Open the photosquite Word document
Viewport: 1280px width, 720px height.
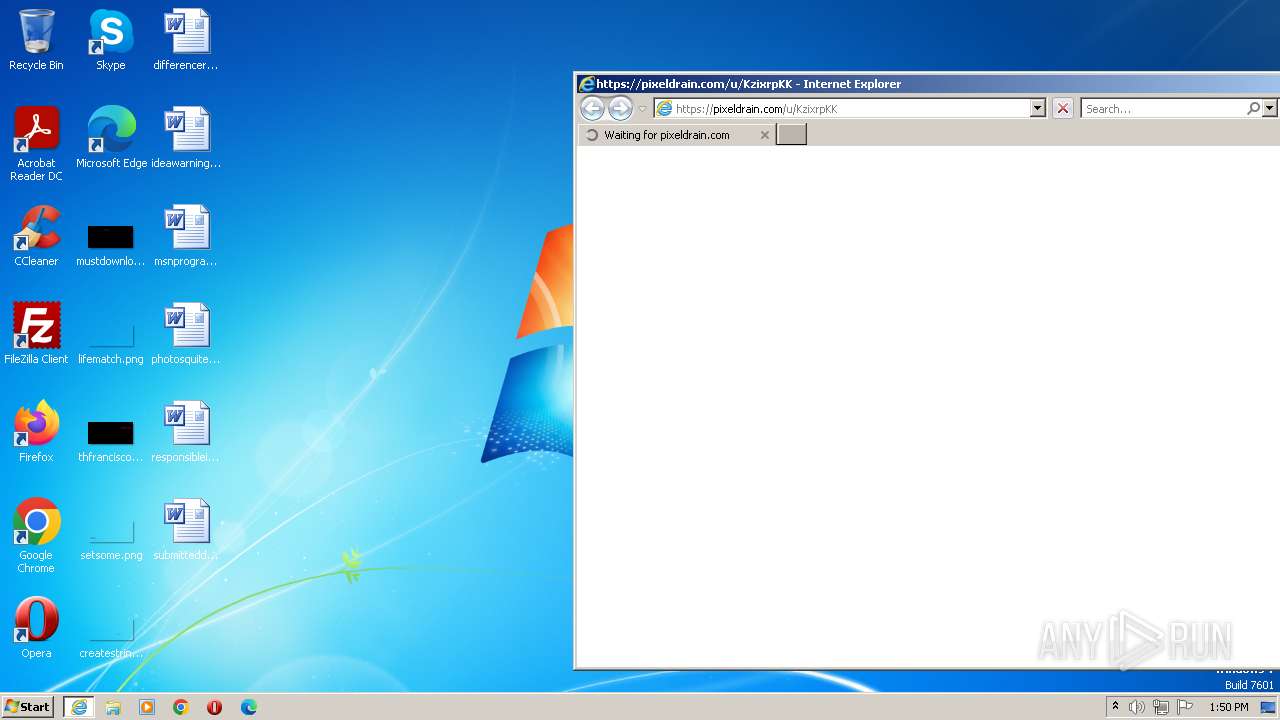[186, 334]
